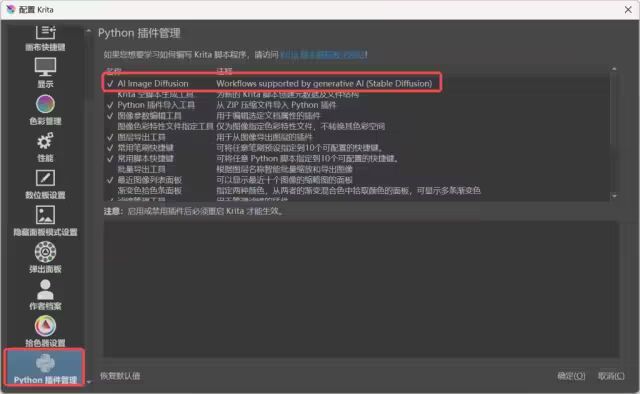This screenshot has width=640, height=394.
Task: Select the Python 插件管理 sidebar entry
Action: [x=44, y=368]
